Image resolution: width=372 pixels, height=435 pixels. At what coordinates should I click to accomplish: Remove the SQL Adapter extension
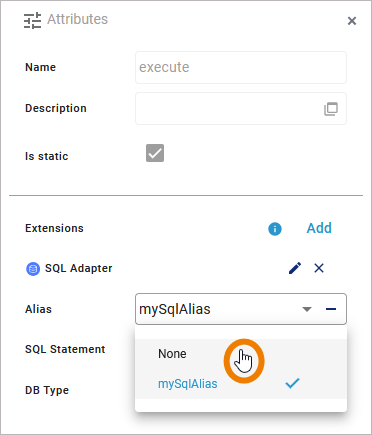click(x=319, y=268)
